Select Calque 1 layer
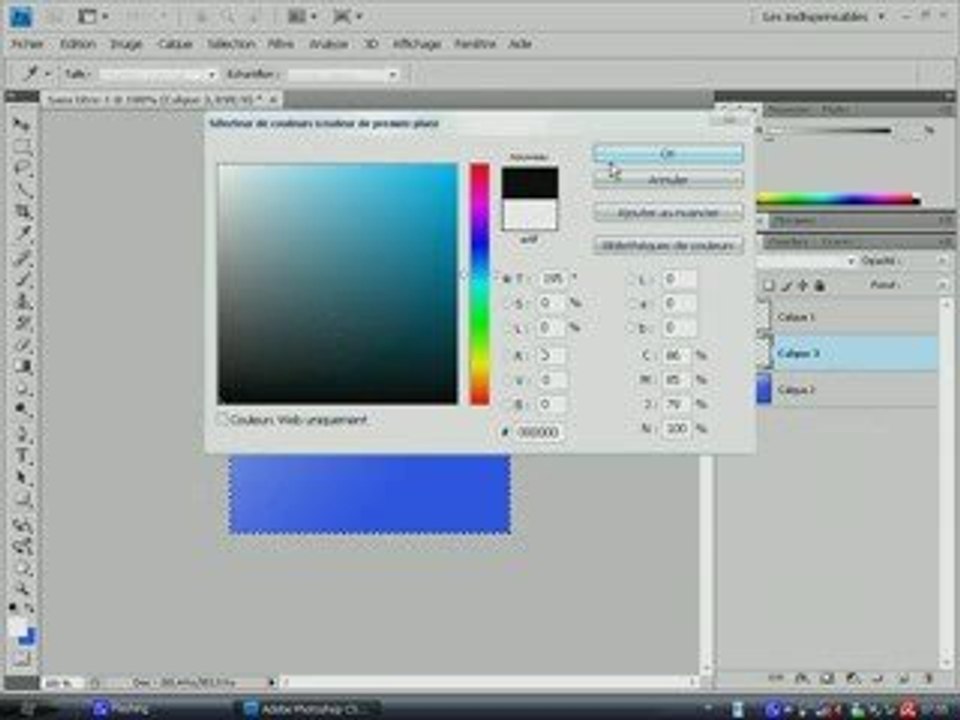Screen dimensions: 960x720 pos(848,317)
